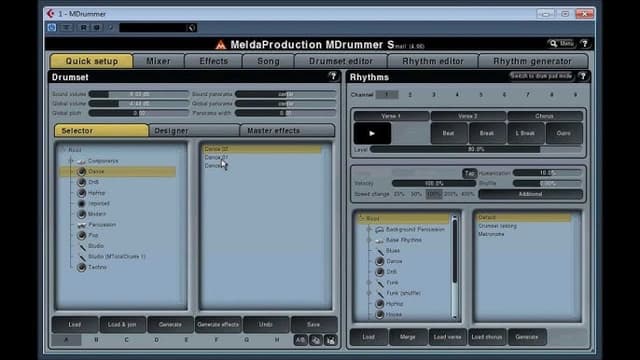Adjust the Humanization slider

click(x=547, y=173)
